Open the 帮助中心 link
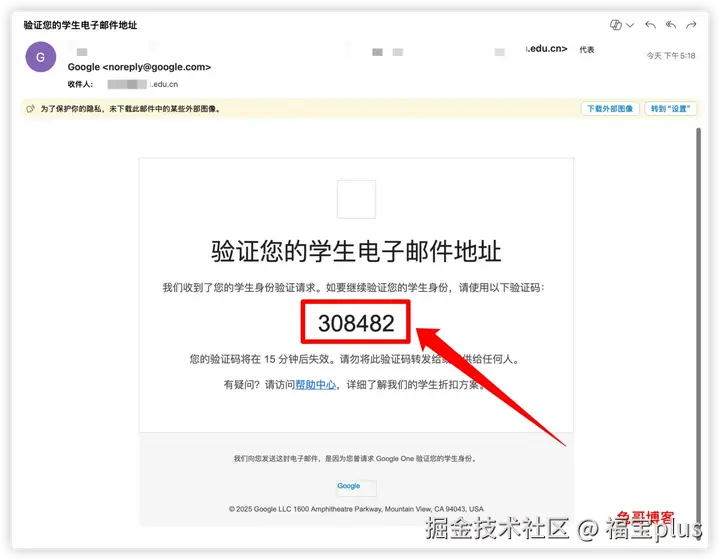 point(315,385)
